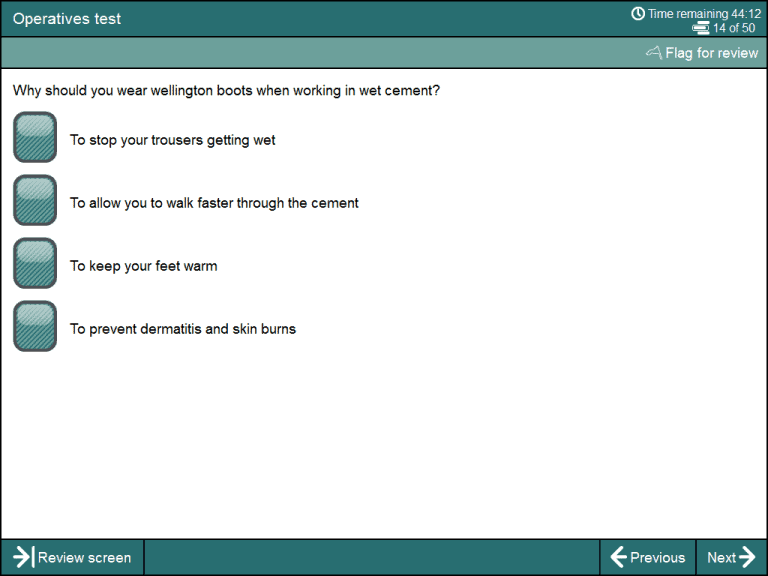This screenshot has height=576, width=768.
Task: Select answer 'To stop your trousers getting wet'
Action: (x=35, y=137)
